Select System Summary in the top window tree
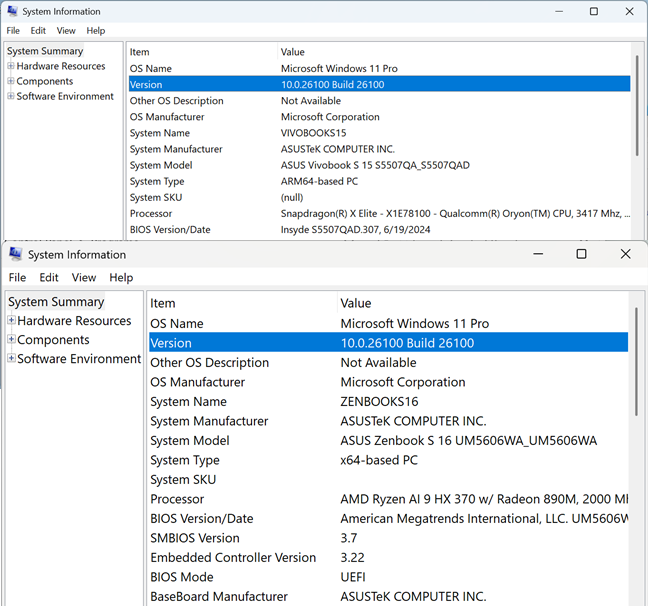Screen dimensions: 648x606 click(x=45, y=51)
